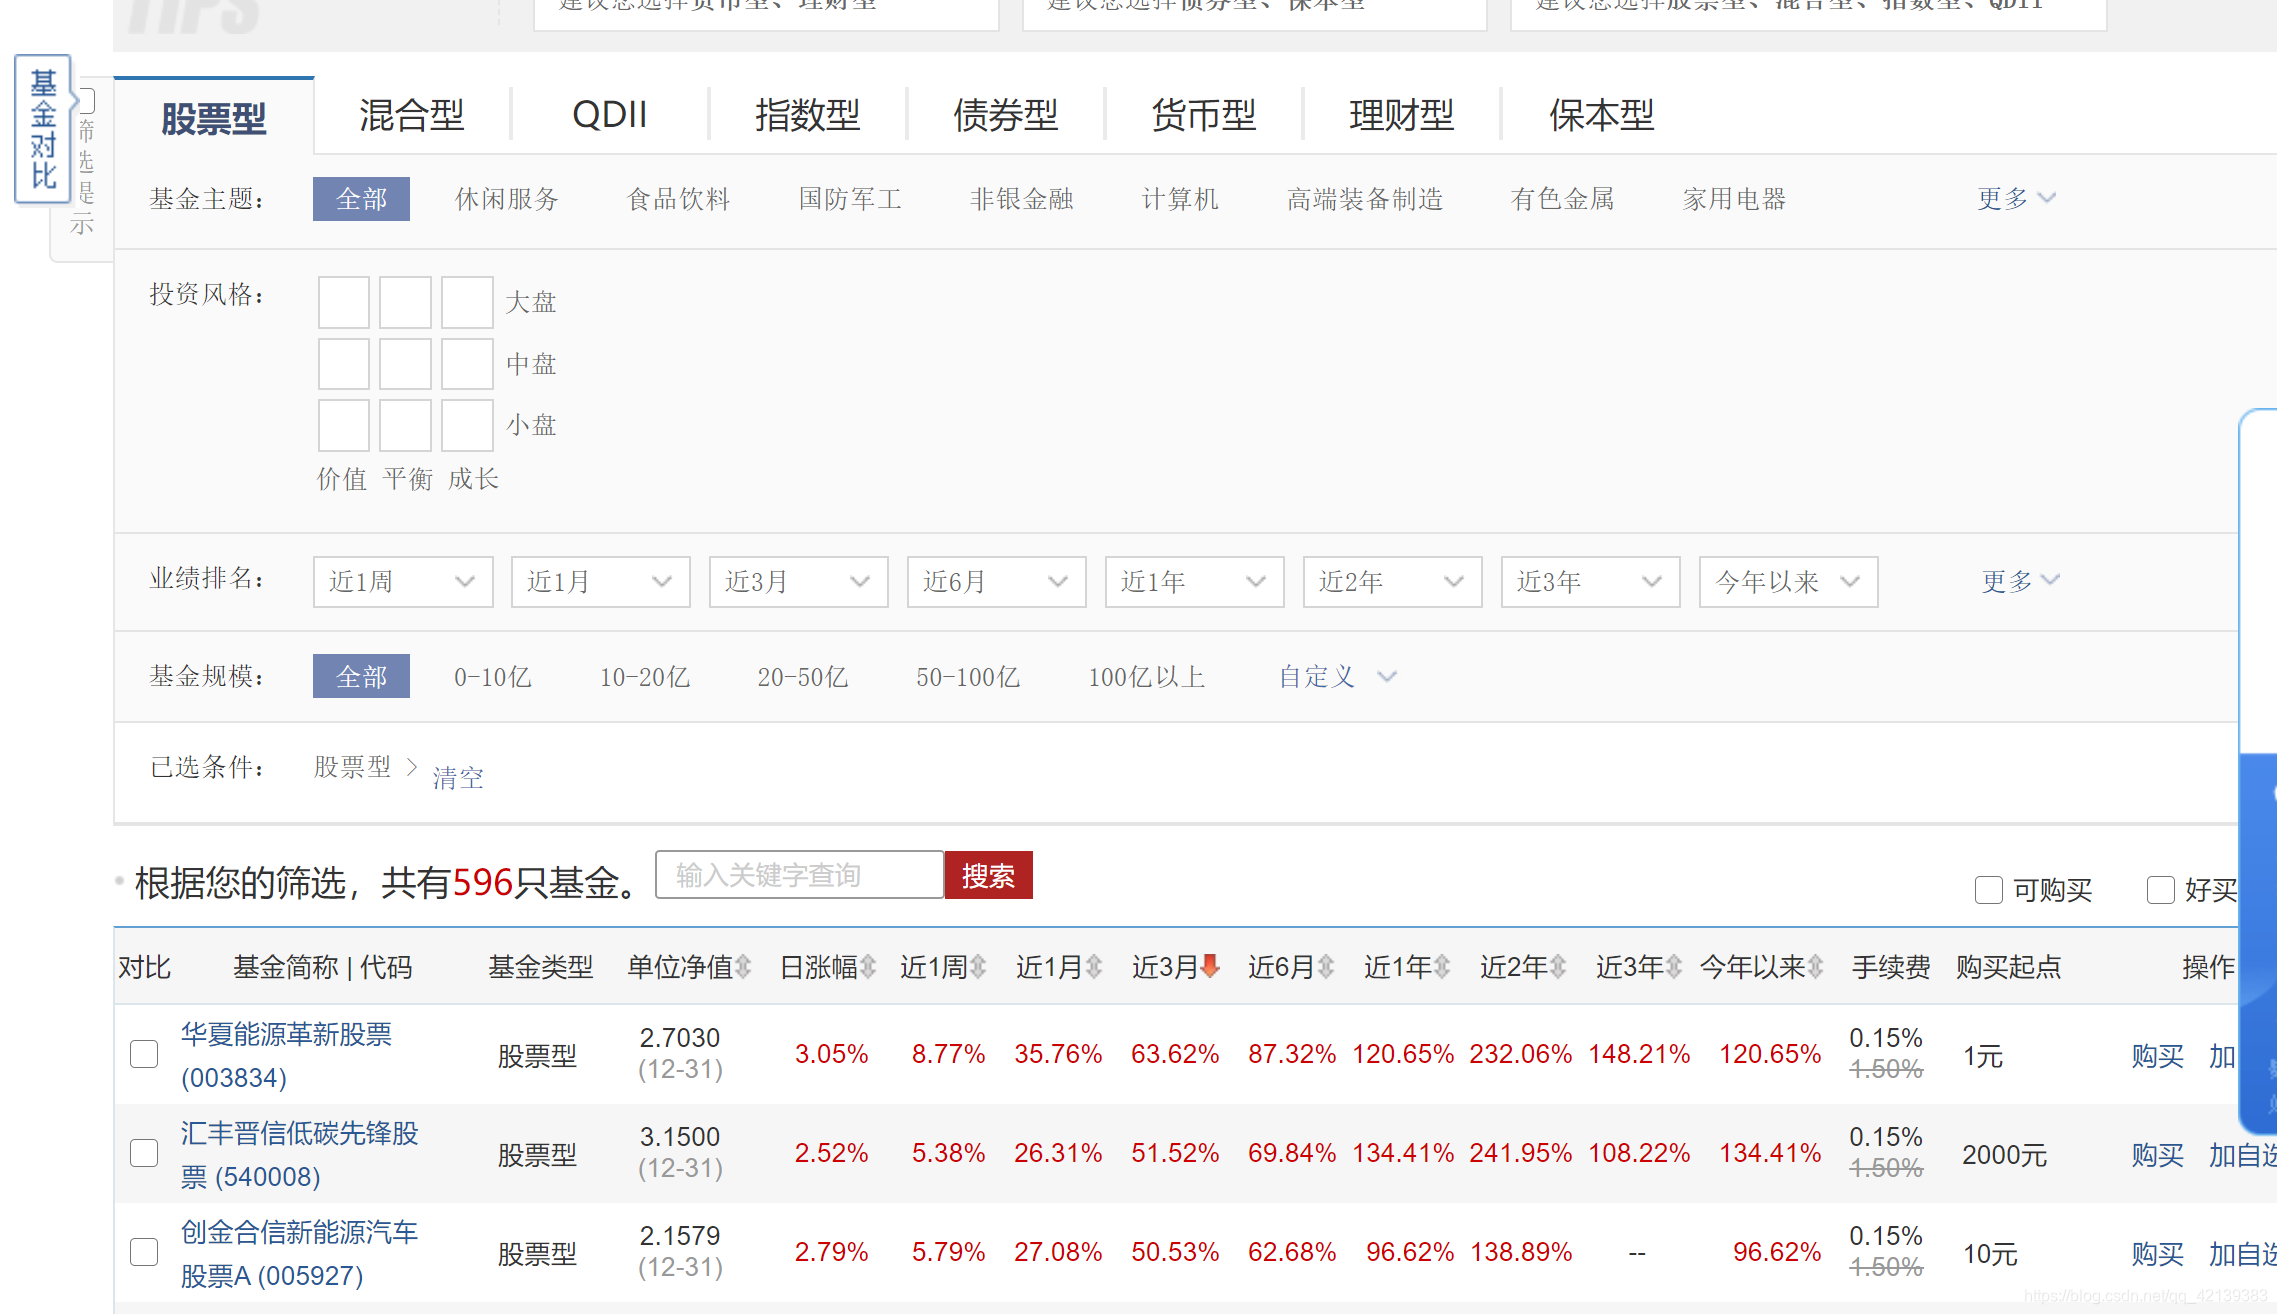The image size is (2277, 1314).
Task: Open fund 创金合信新能源汽车股票A (005927)
Action: 299,1253
